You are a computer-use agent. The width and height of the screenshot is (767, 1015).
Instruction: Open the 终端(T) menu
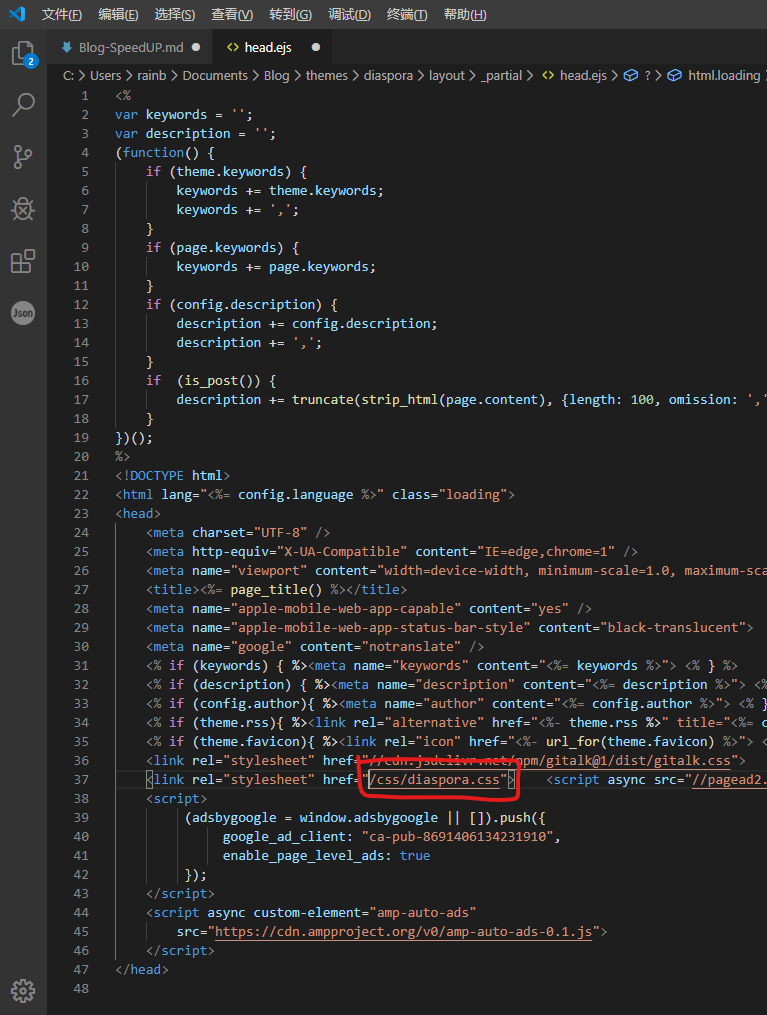coord(407,15)
